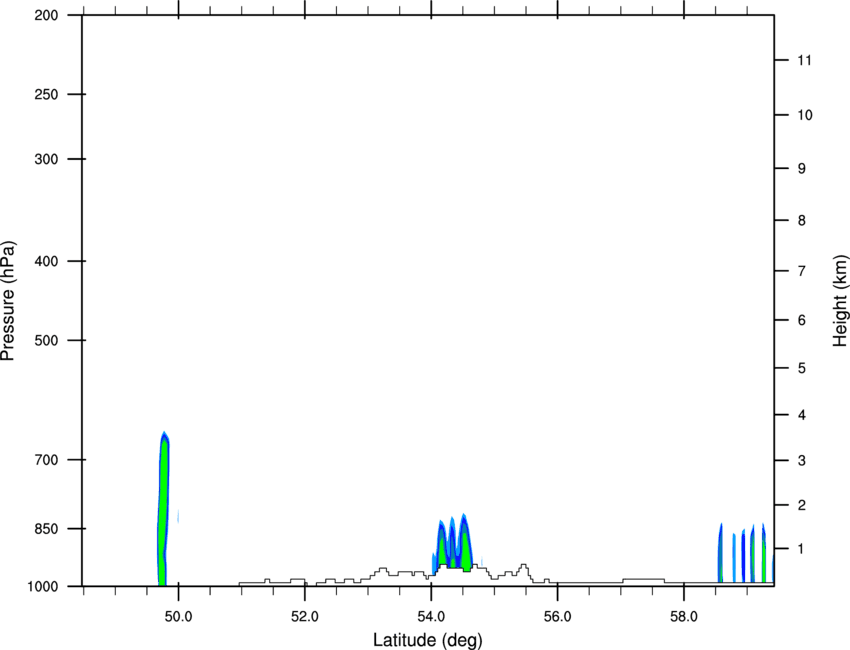Select the 850 pressure tick label

[x=46, y=529]
